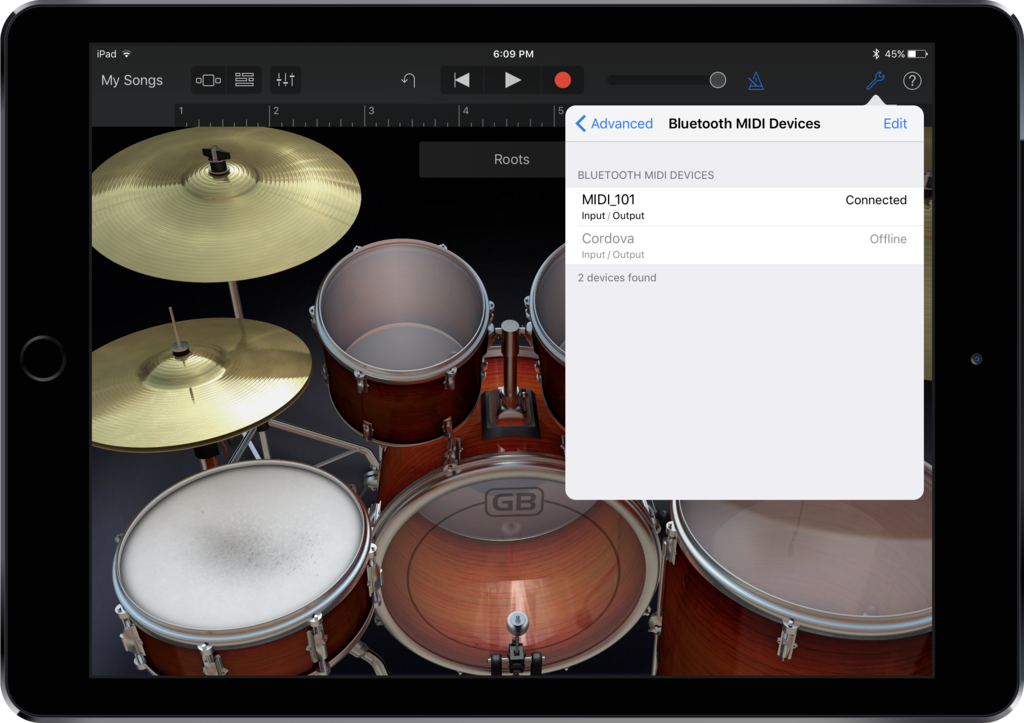Viewport: 1024px width, 723px height.
Task: Go back to Advanced settings
Action: 615,123
